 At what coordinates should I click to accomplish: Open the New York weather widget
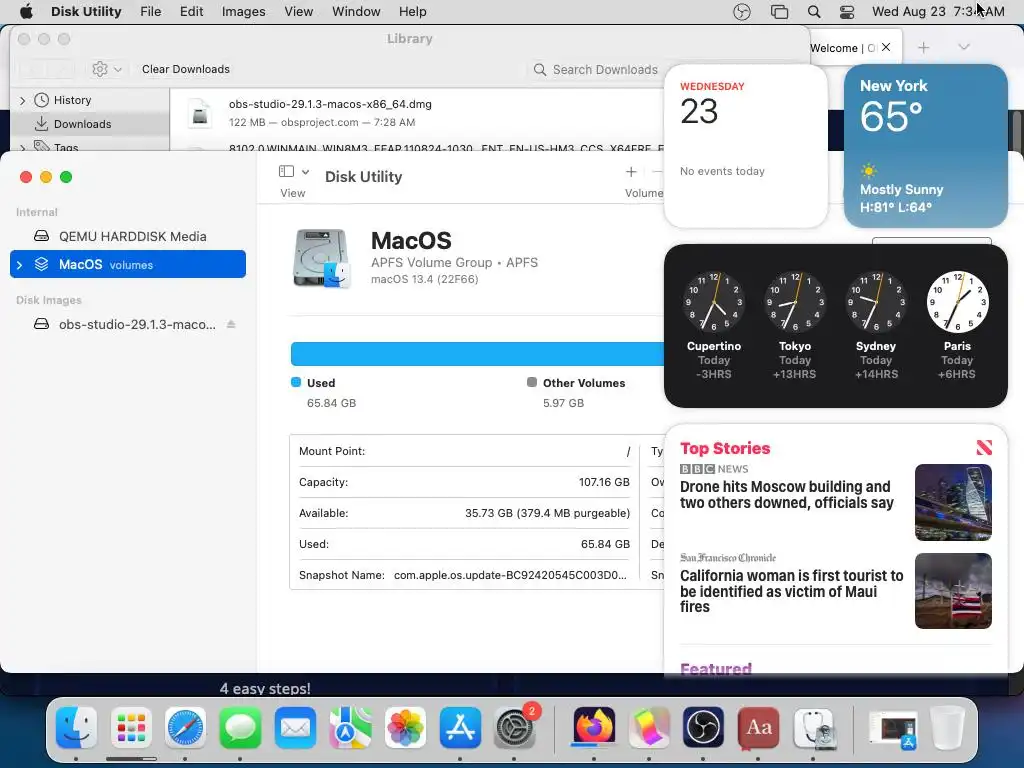(x=925, y=146)
